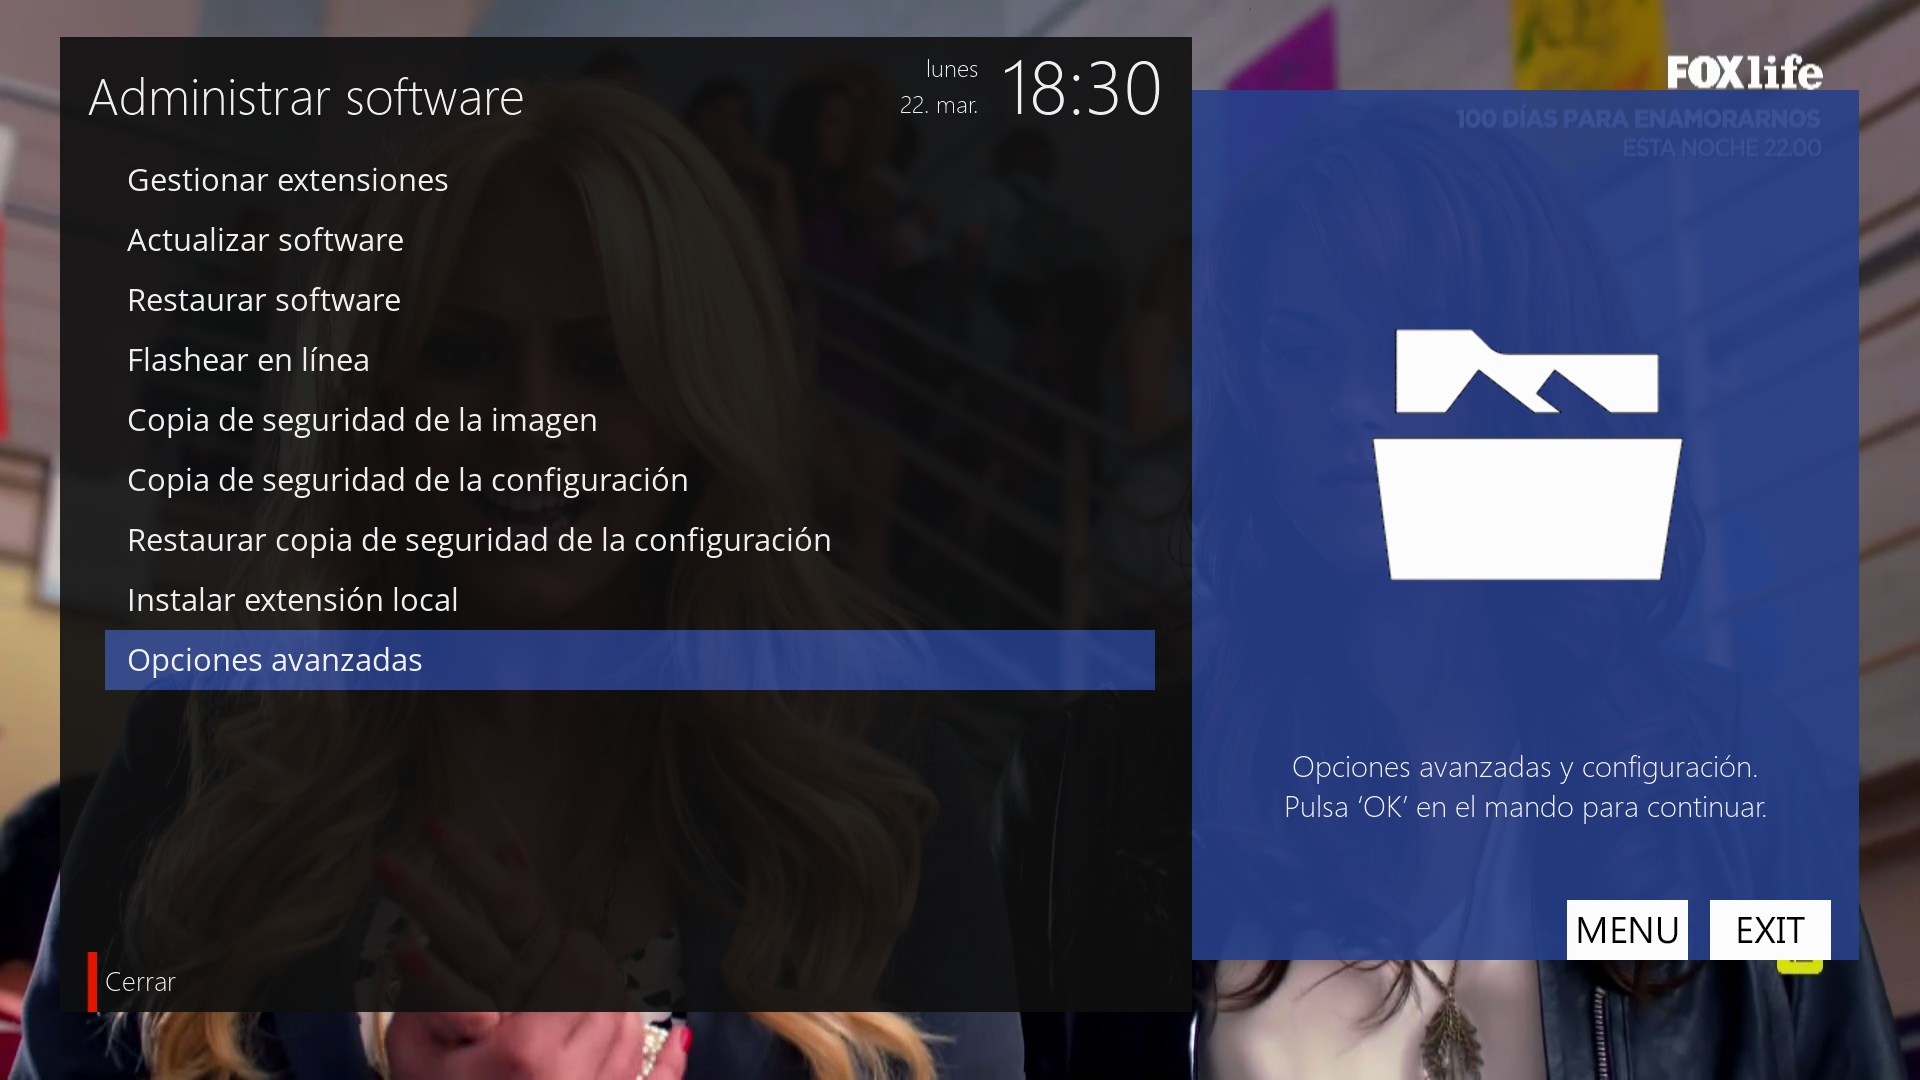Image resolution: width=1920 pixels, height=1080 pixels.
Task: Click the Cerrar label
Action: click(140, 982)
